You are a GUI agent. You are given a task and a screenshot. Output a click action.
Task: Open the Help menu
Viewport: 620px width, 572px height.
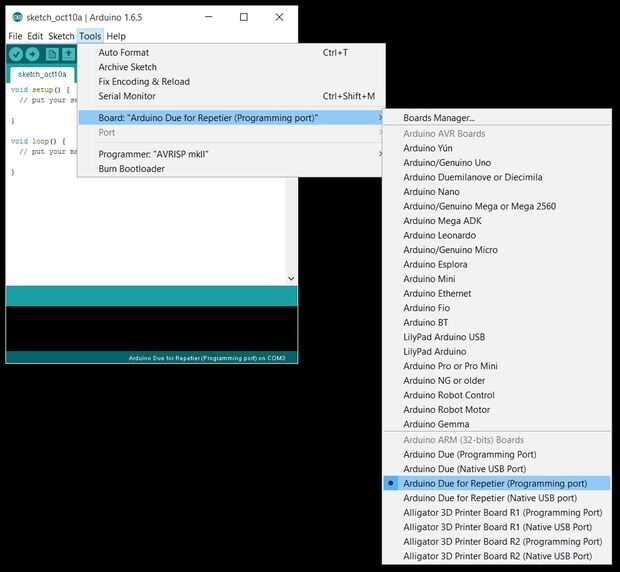point(116,36)
